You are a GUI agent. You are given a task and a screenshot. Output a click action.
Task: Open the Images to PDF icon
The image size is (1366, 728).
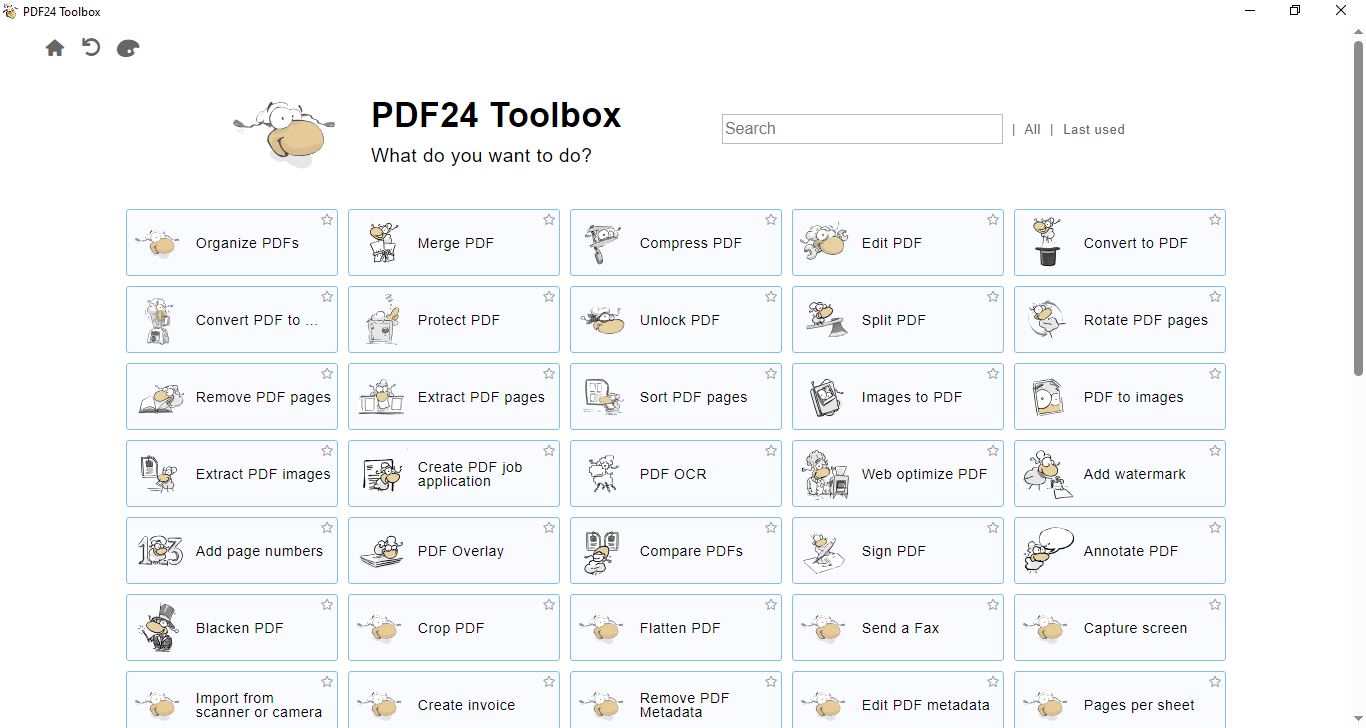click(826, 397)
